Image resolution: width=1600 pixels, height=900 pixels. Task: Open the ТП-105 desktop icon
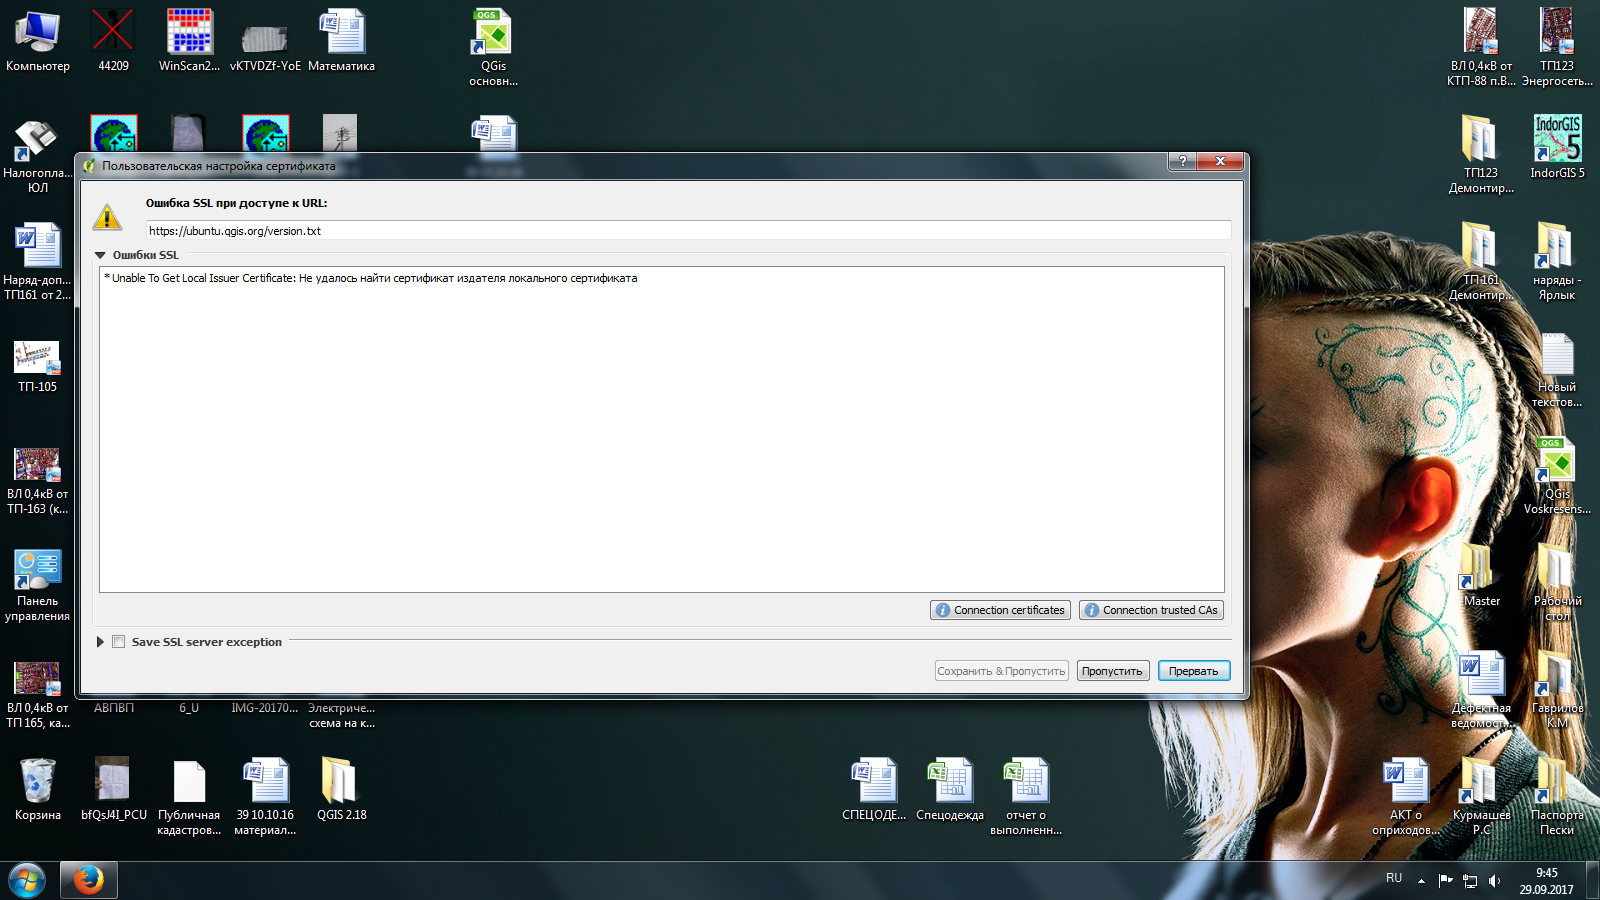(38, 365)
